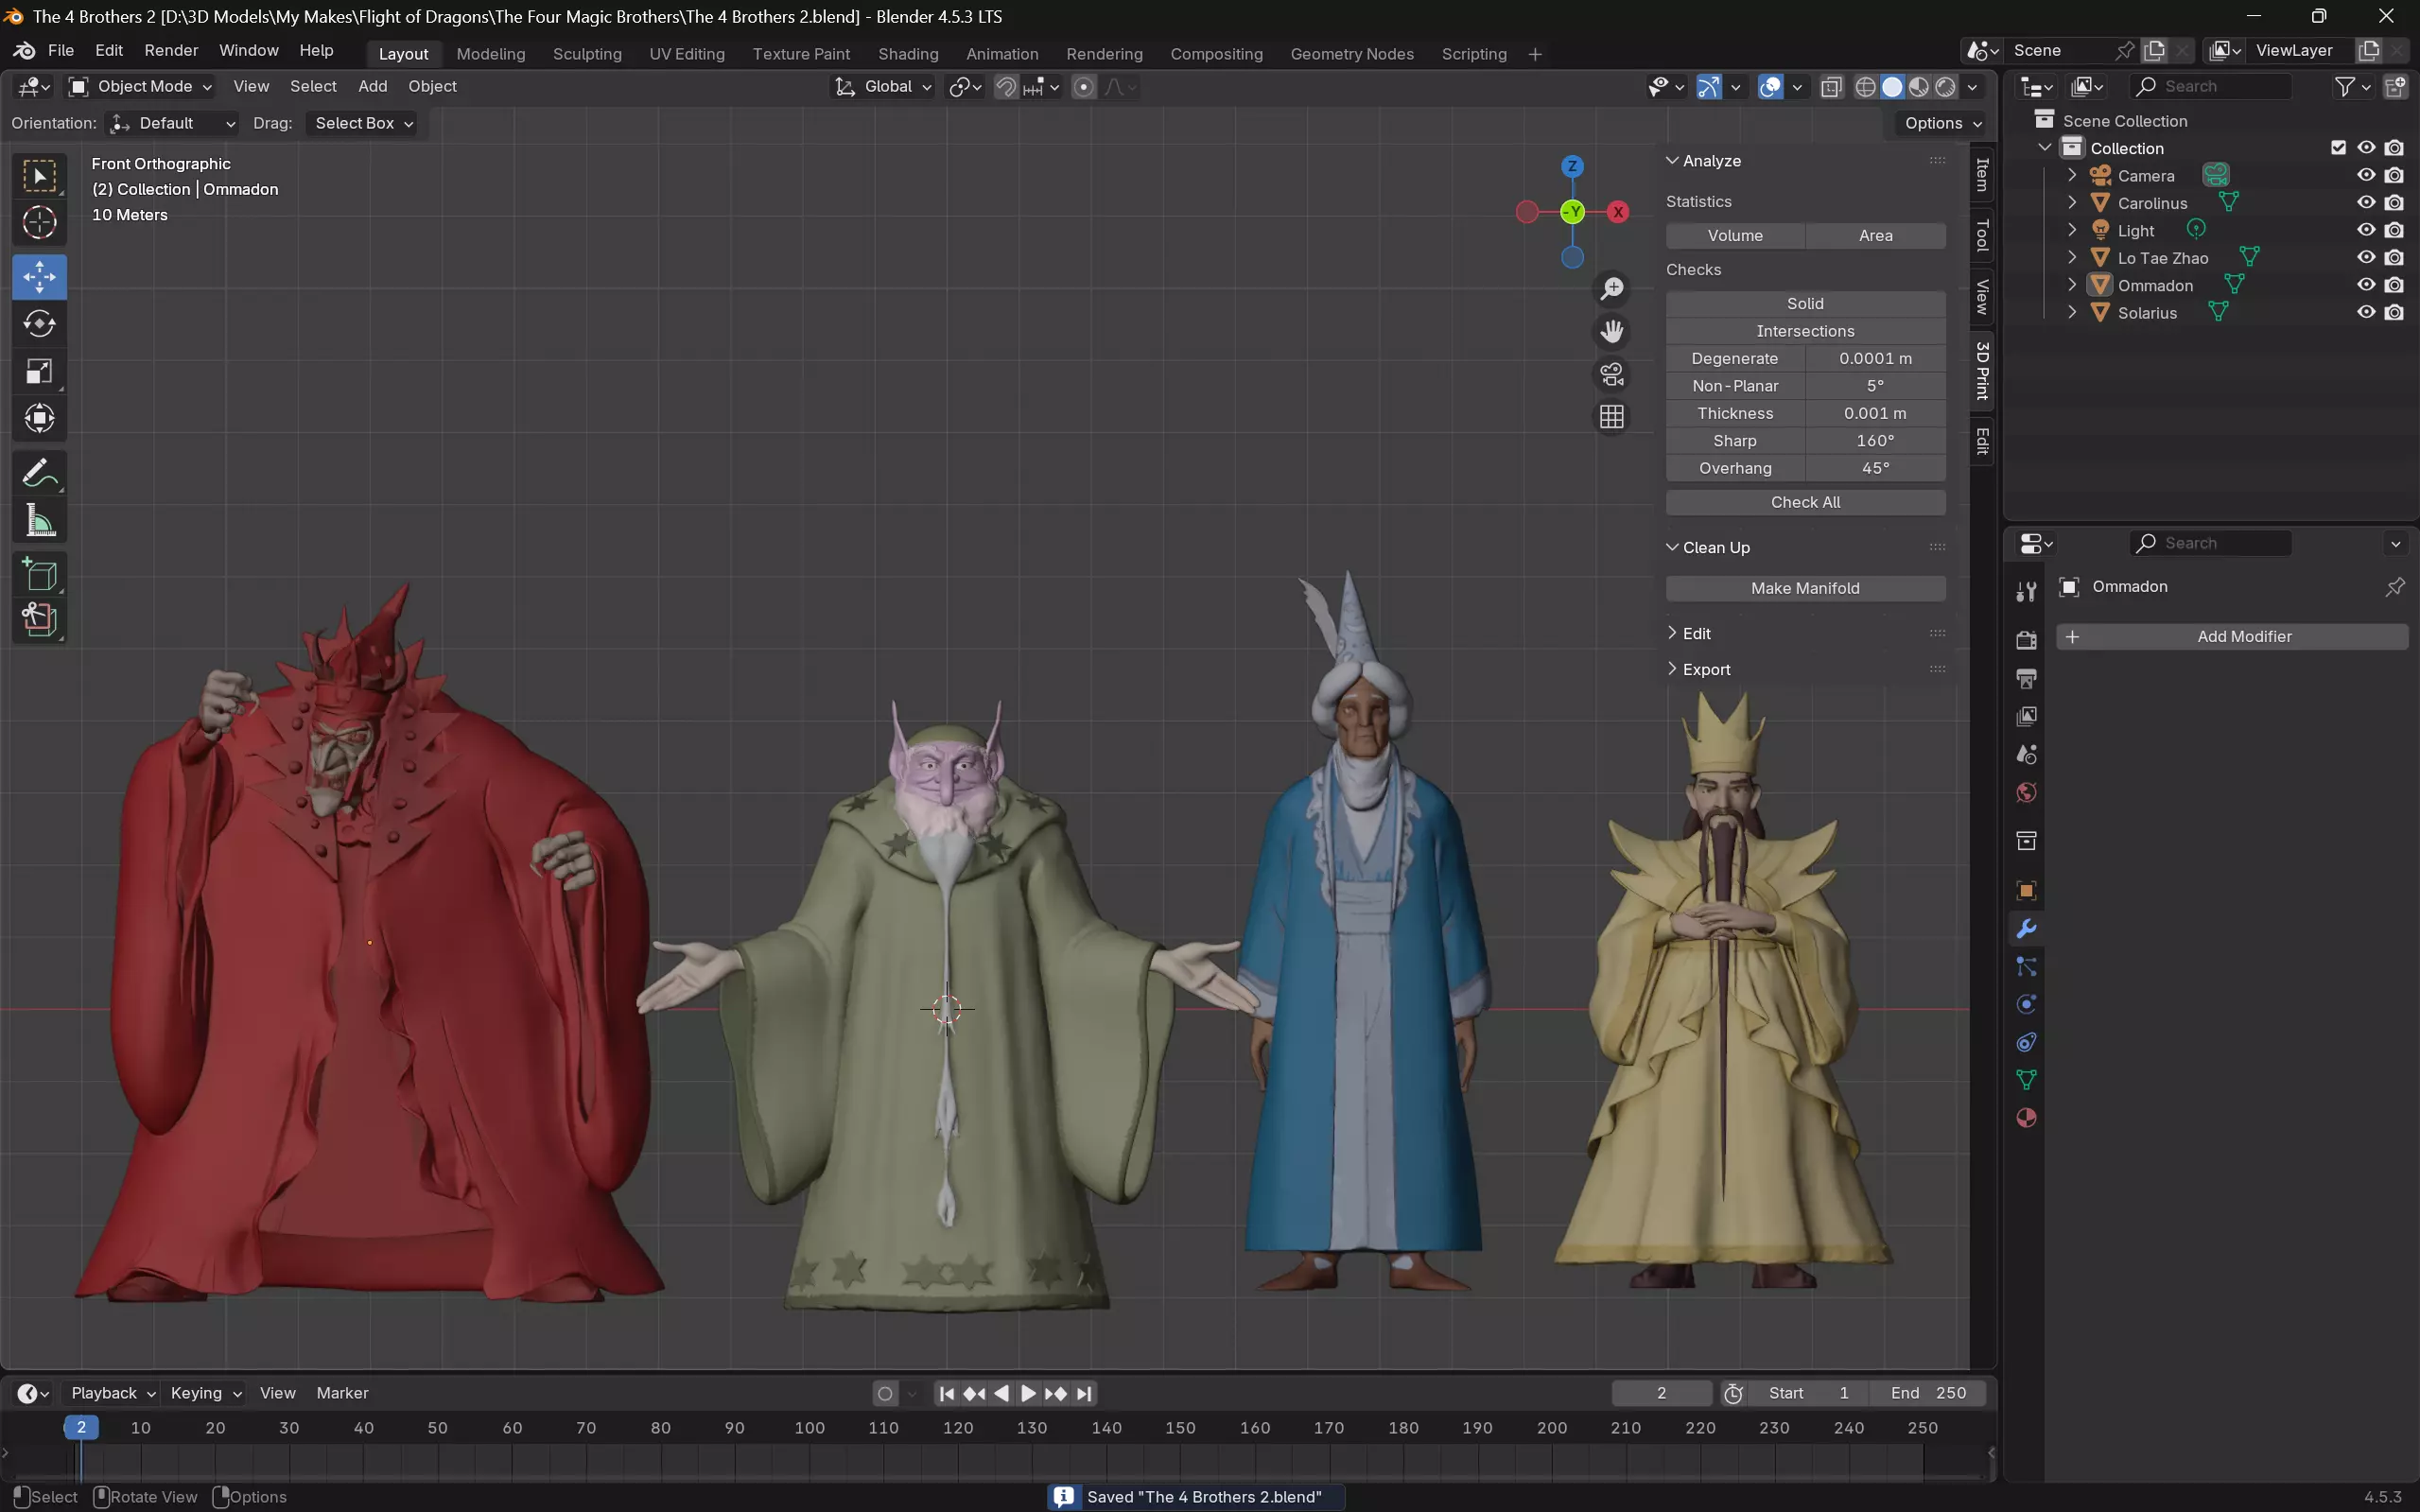Open the Tool properties tab icon
Screen dimensions: 2420x1512
pyautogui.click(x=2027, y=591)
